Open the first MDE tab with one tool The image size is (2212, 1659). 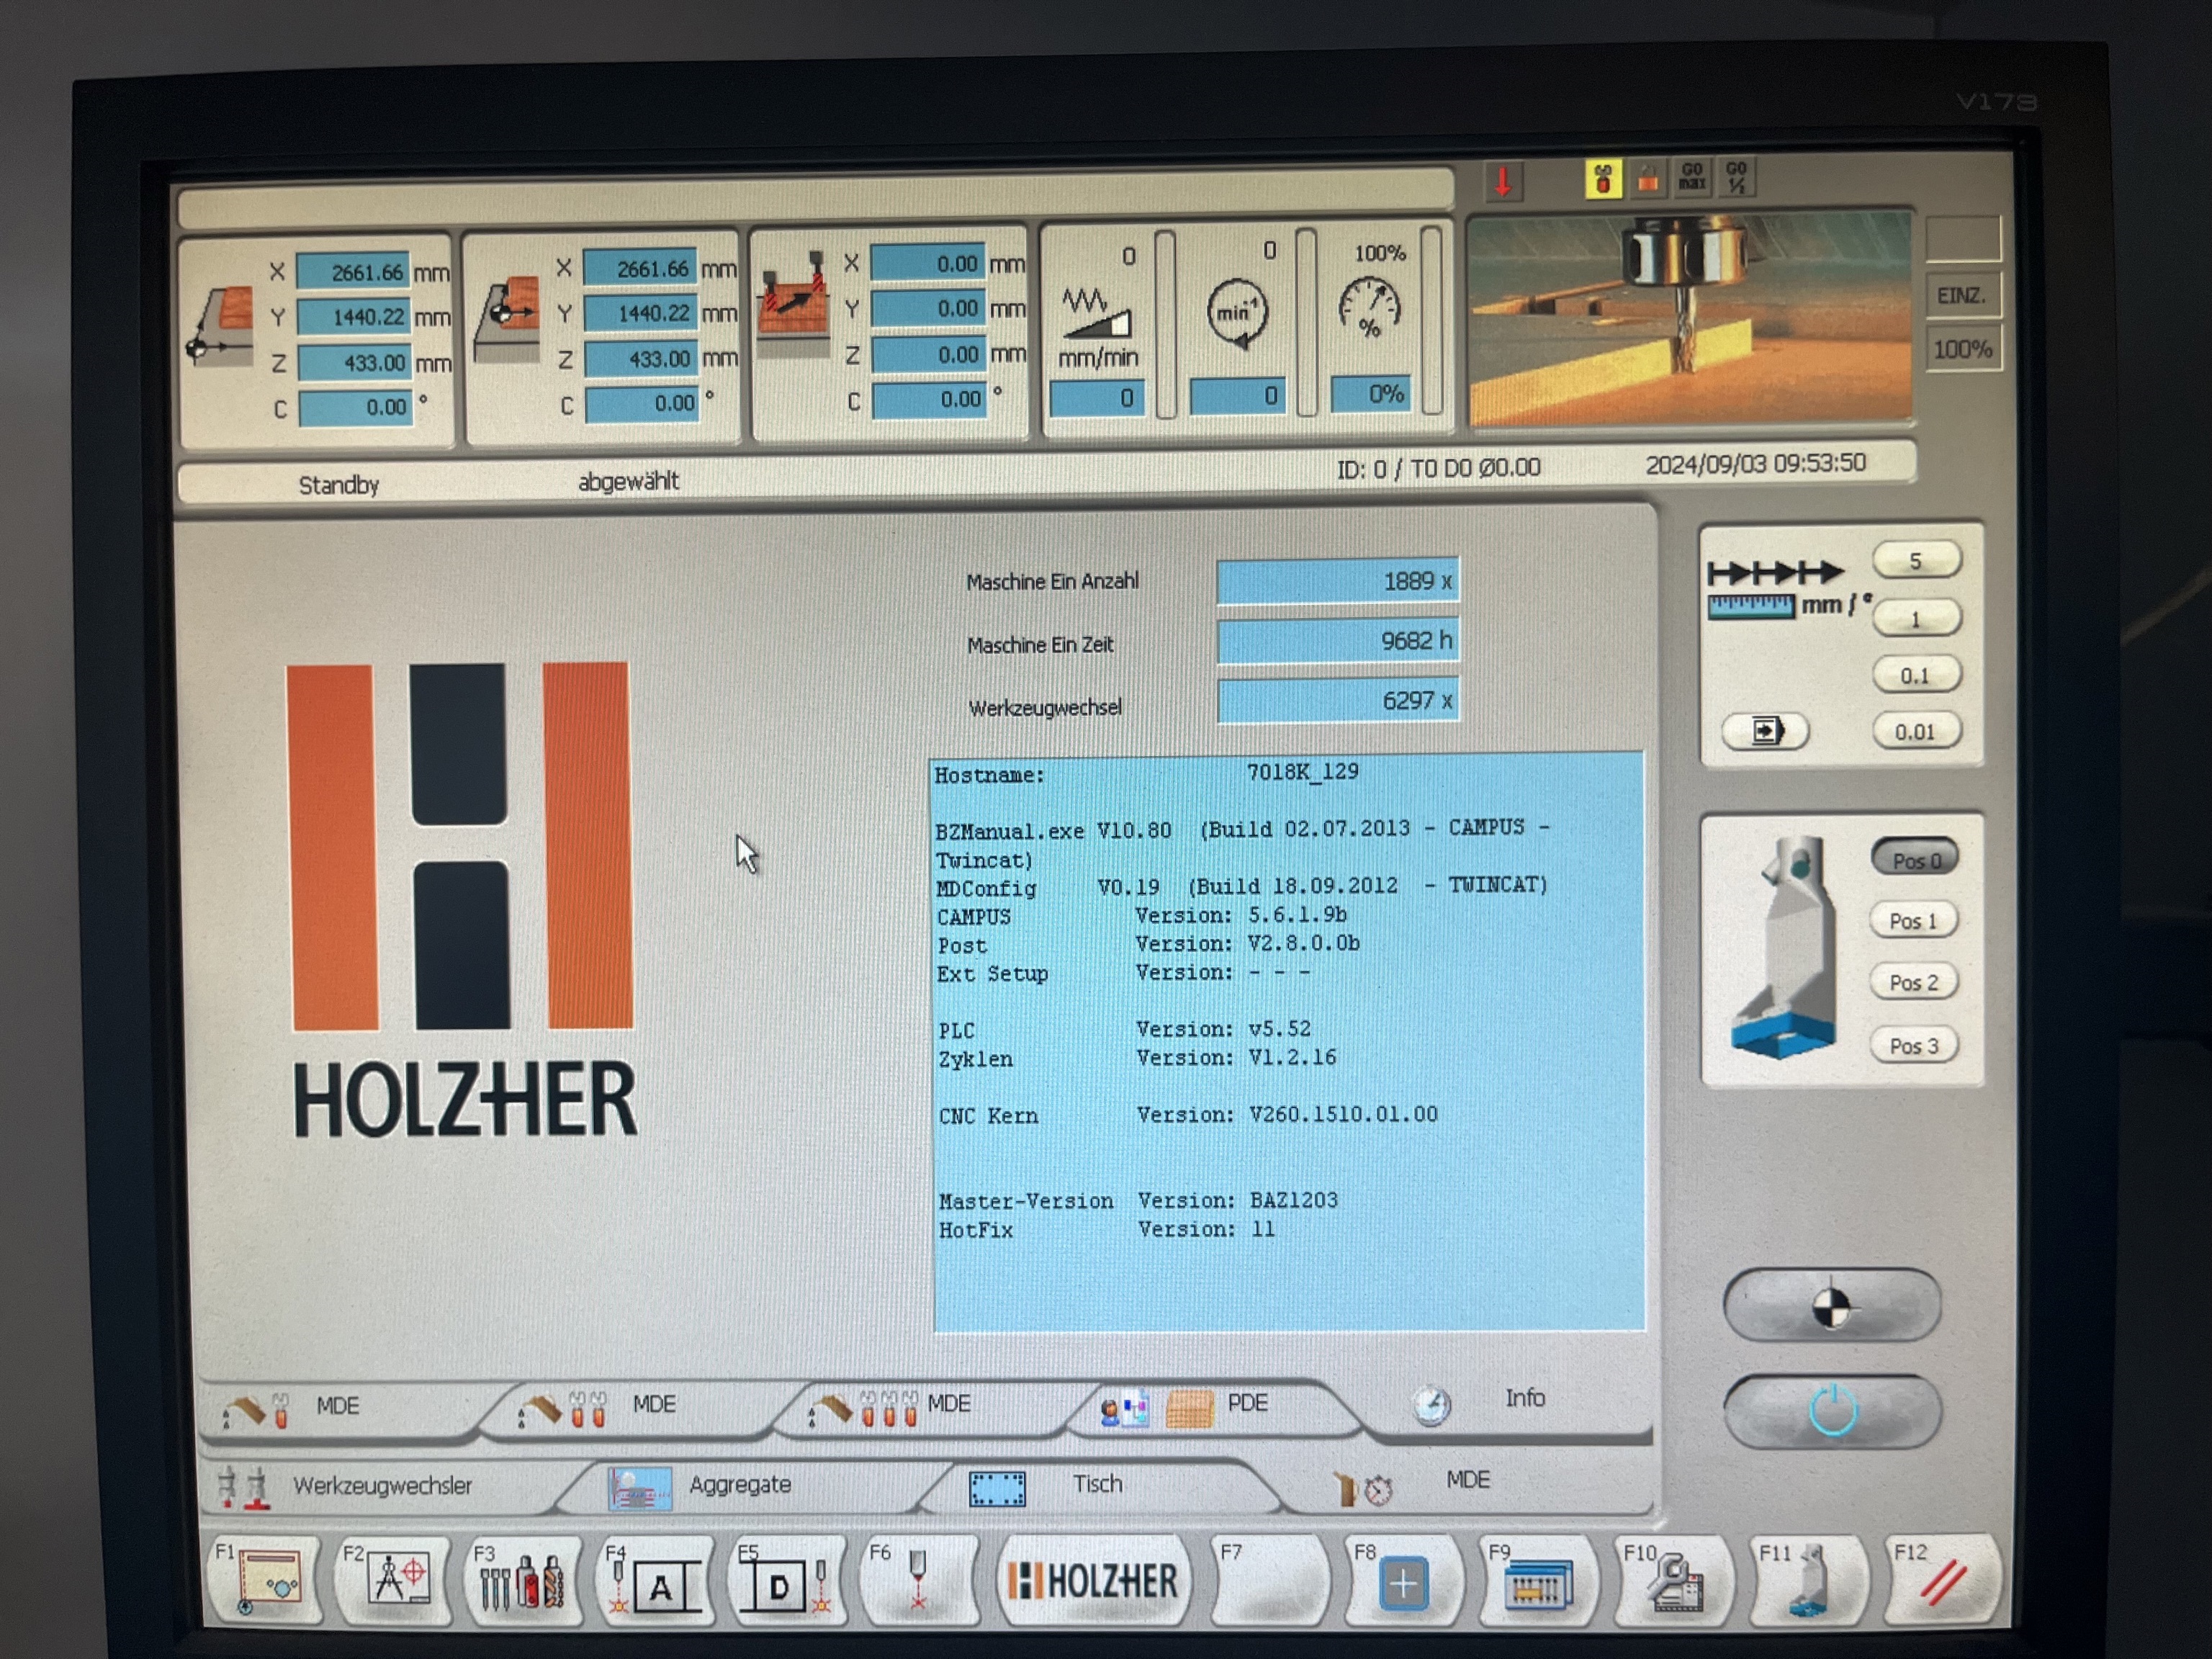[x=338, y=1408]
